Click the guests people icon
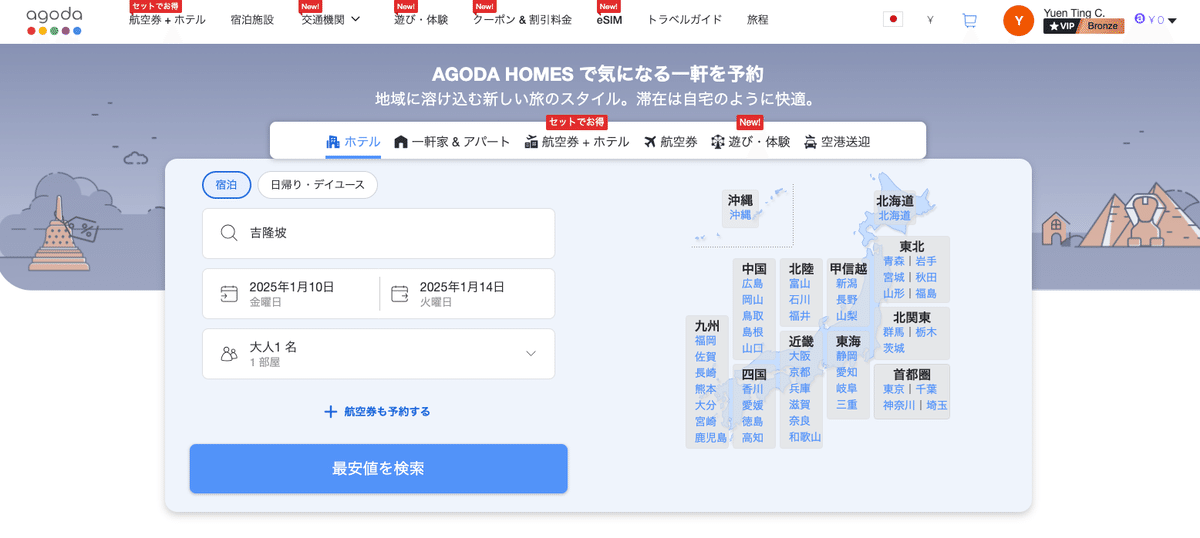This screenshot has height=538, width=1200. (229, 354)
